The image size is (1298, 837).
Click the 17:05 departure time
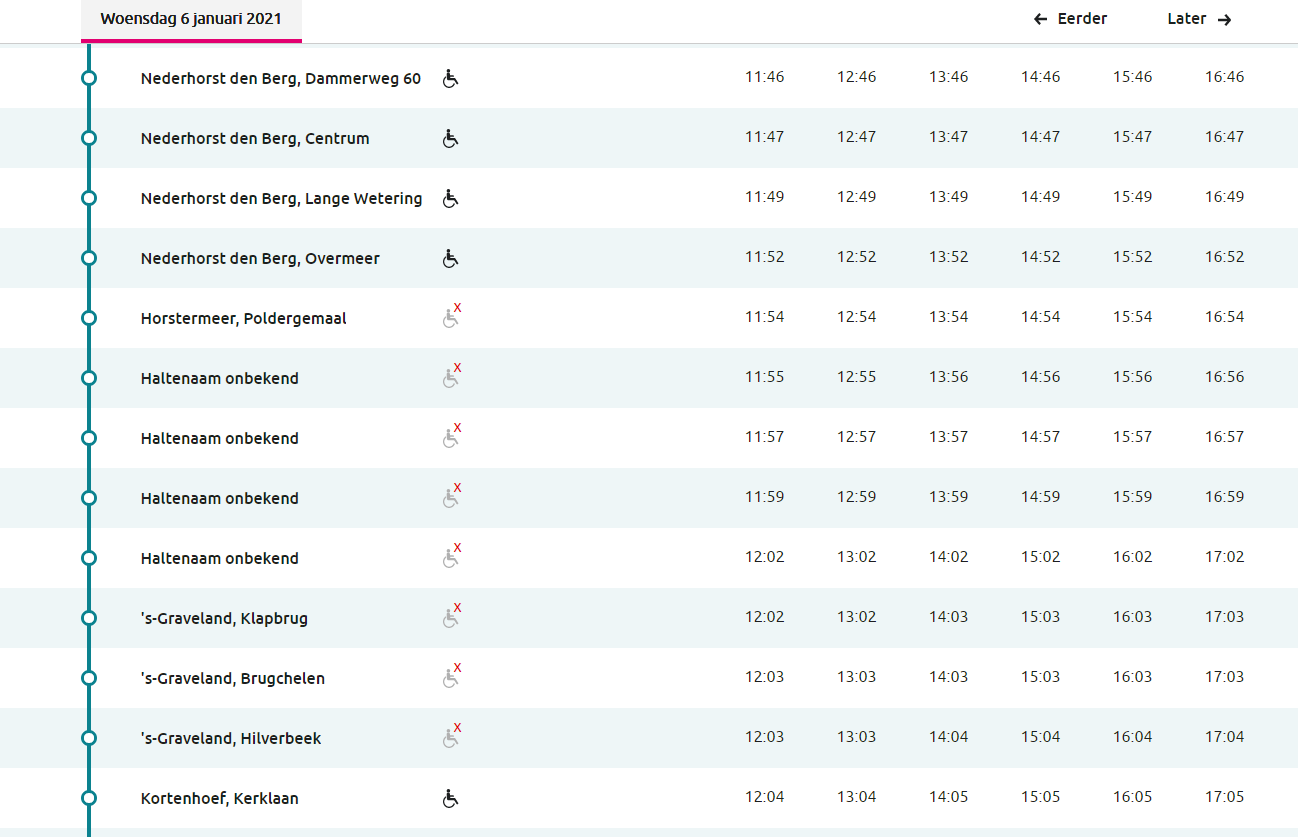pos(1225,796)
